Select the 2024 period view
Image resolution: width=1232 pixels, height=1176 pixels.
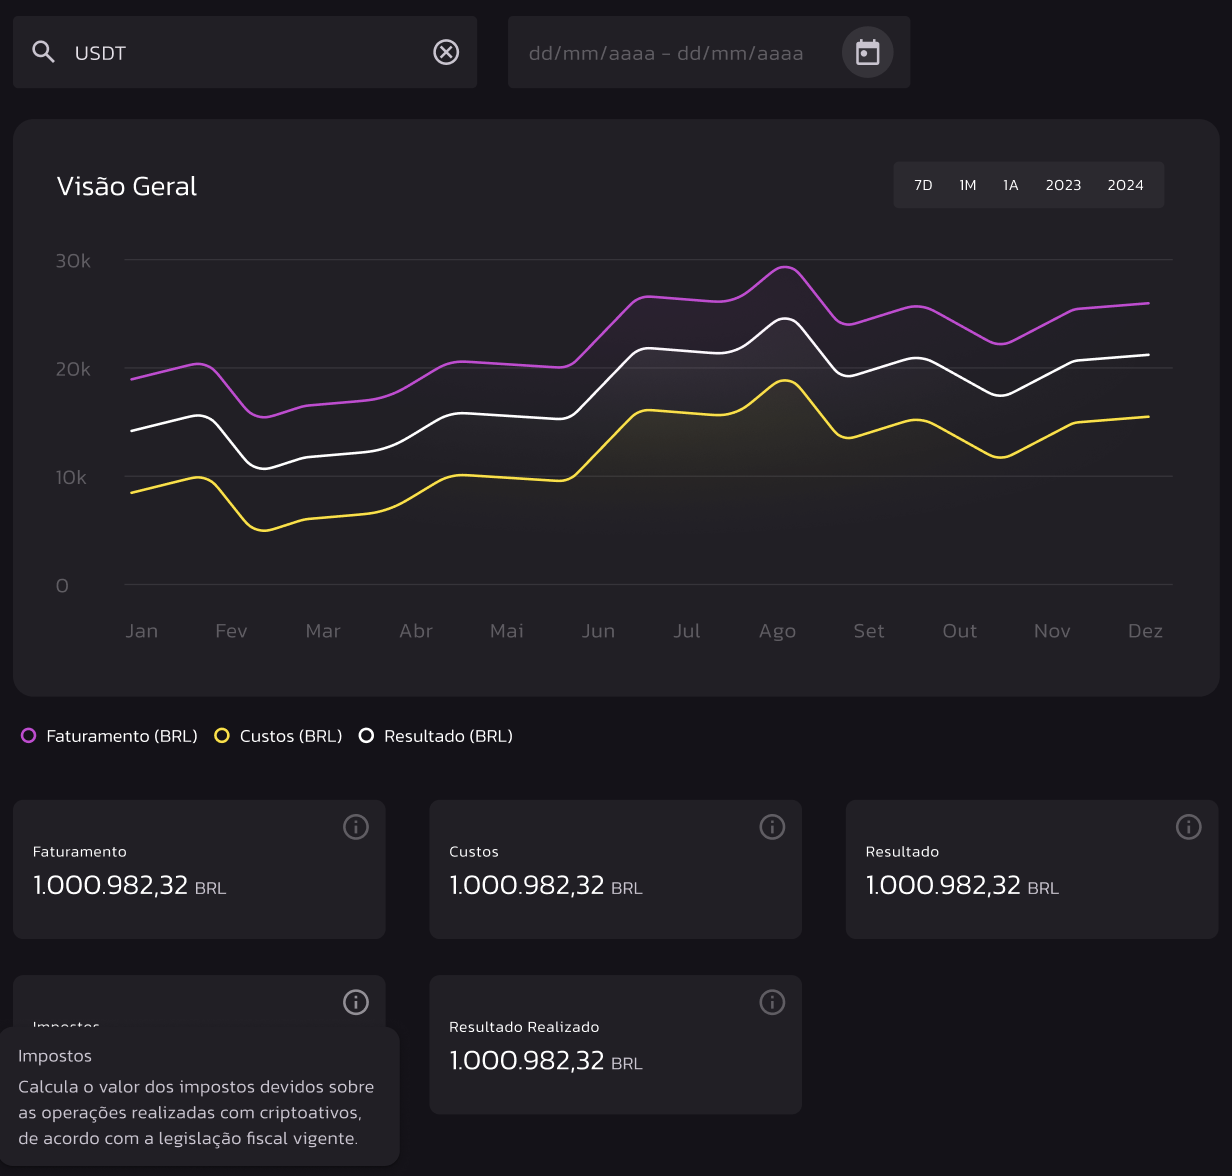tap(1125, 185)
